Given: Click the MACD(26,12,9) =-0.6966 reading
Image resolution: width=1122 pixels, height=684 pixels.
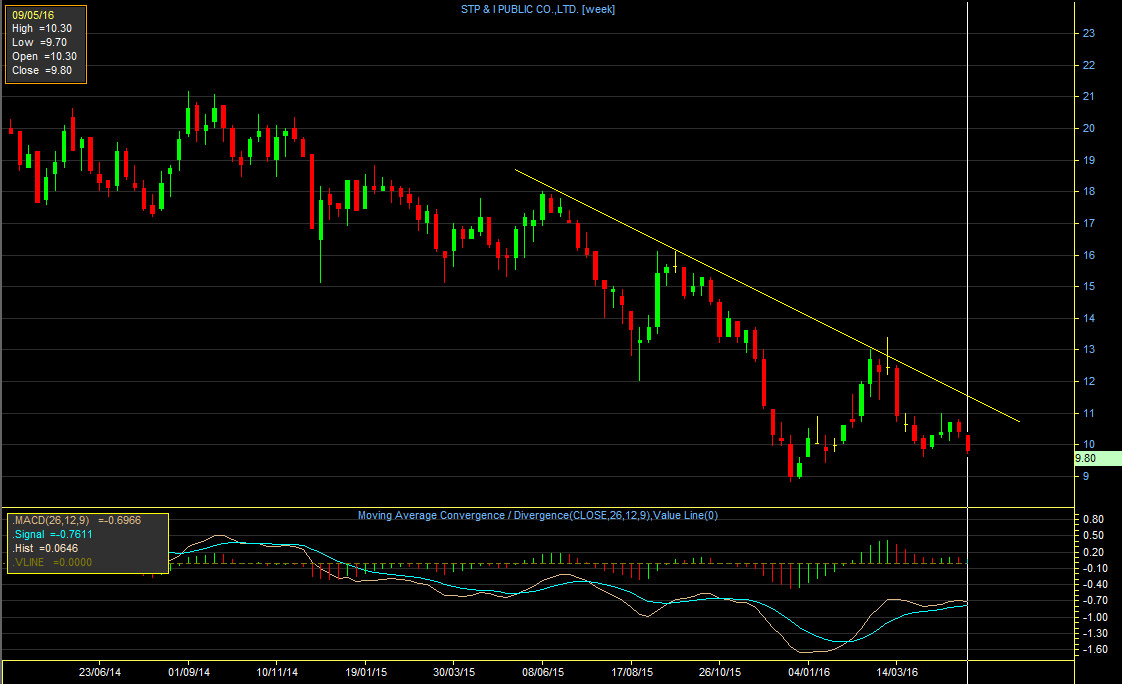Looking at the screenshot, I should point(77,520).
